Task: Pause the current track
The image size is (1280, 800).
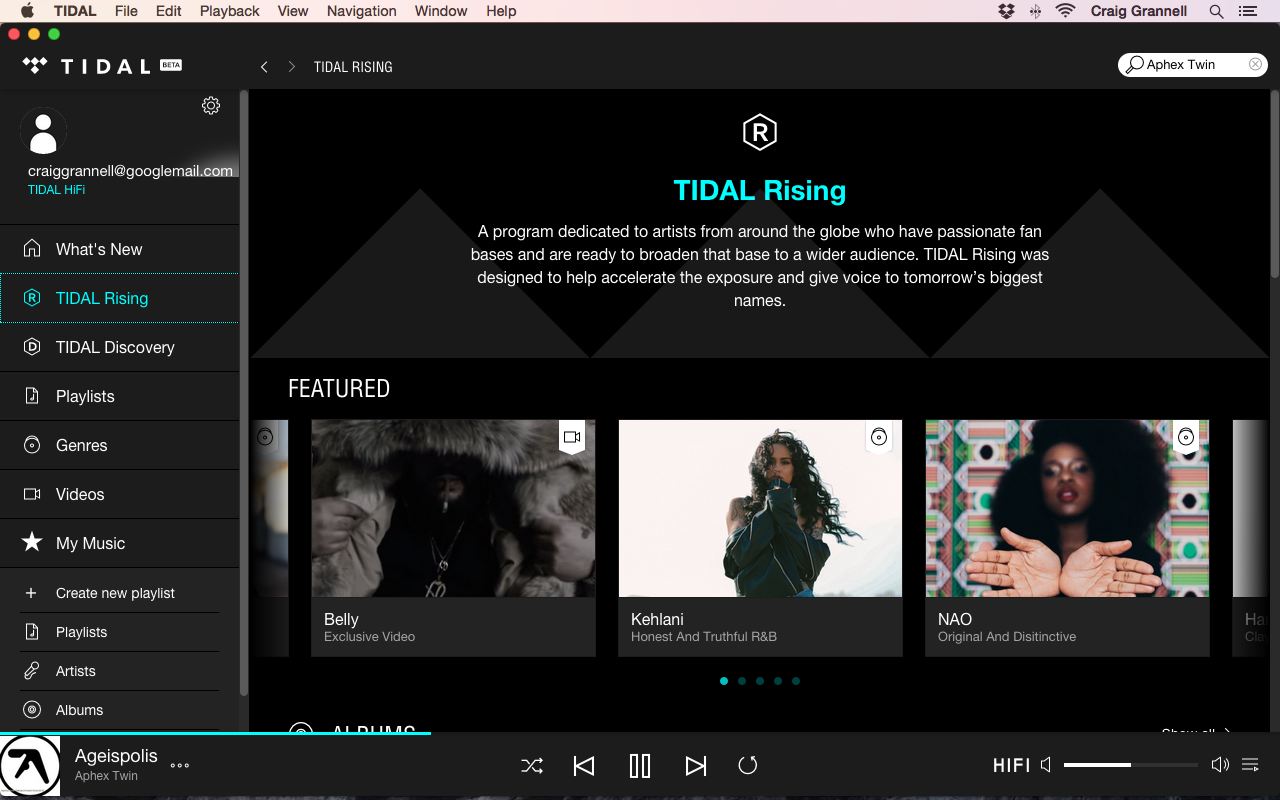Action: pyautogui.click(x=640, y=766)
